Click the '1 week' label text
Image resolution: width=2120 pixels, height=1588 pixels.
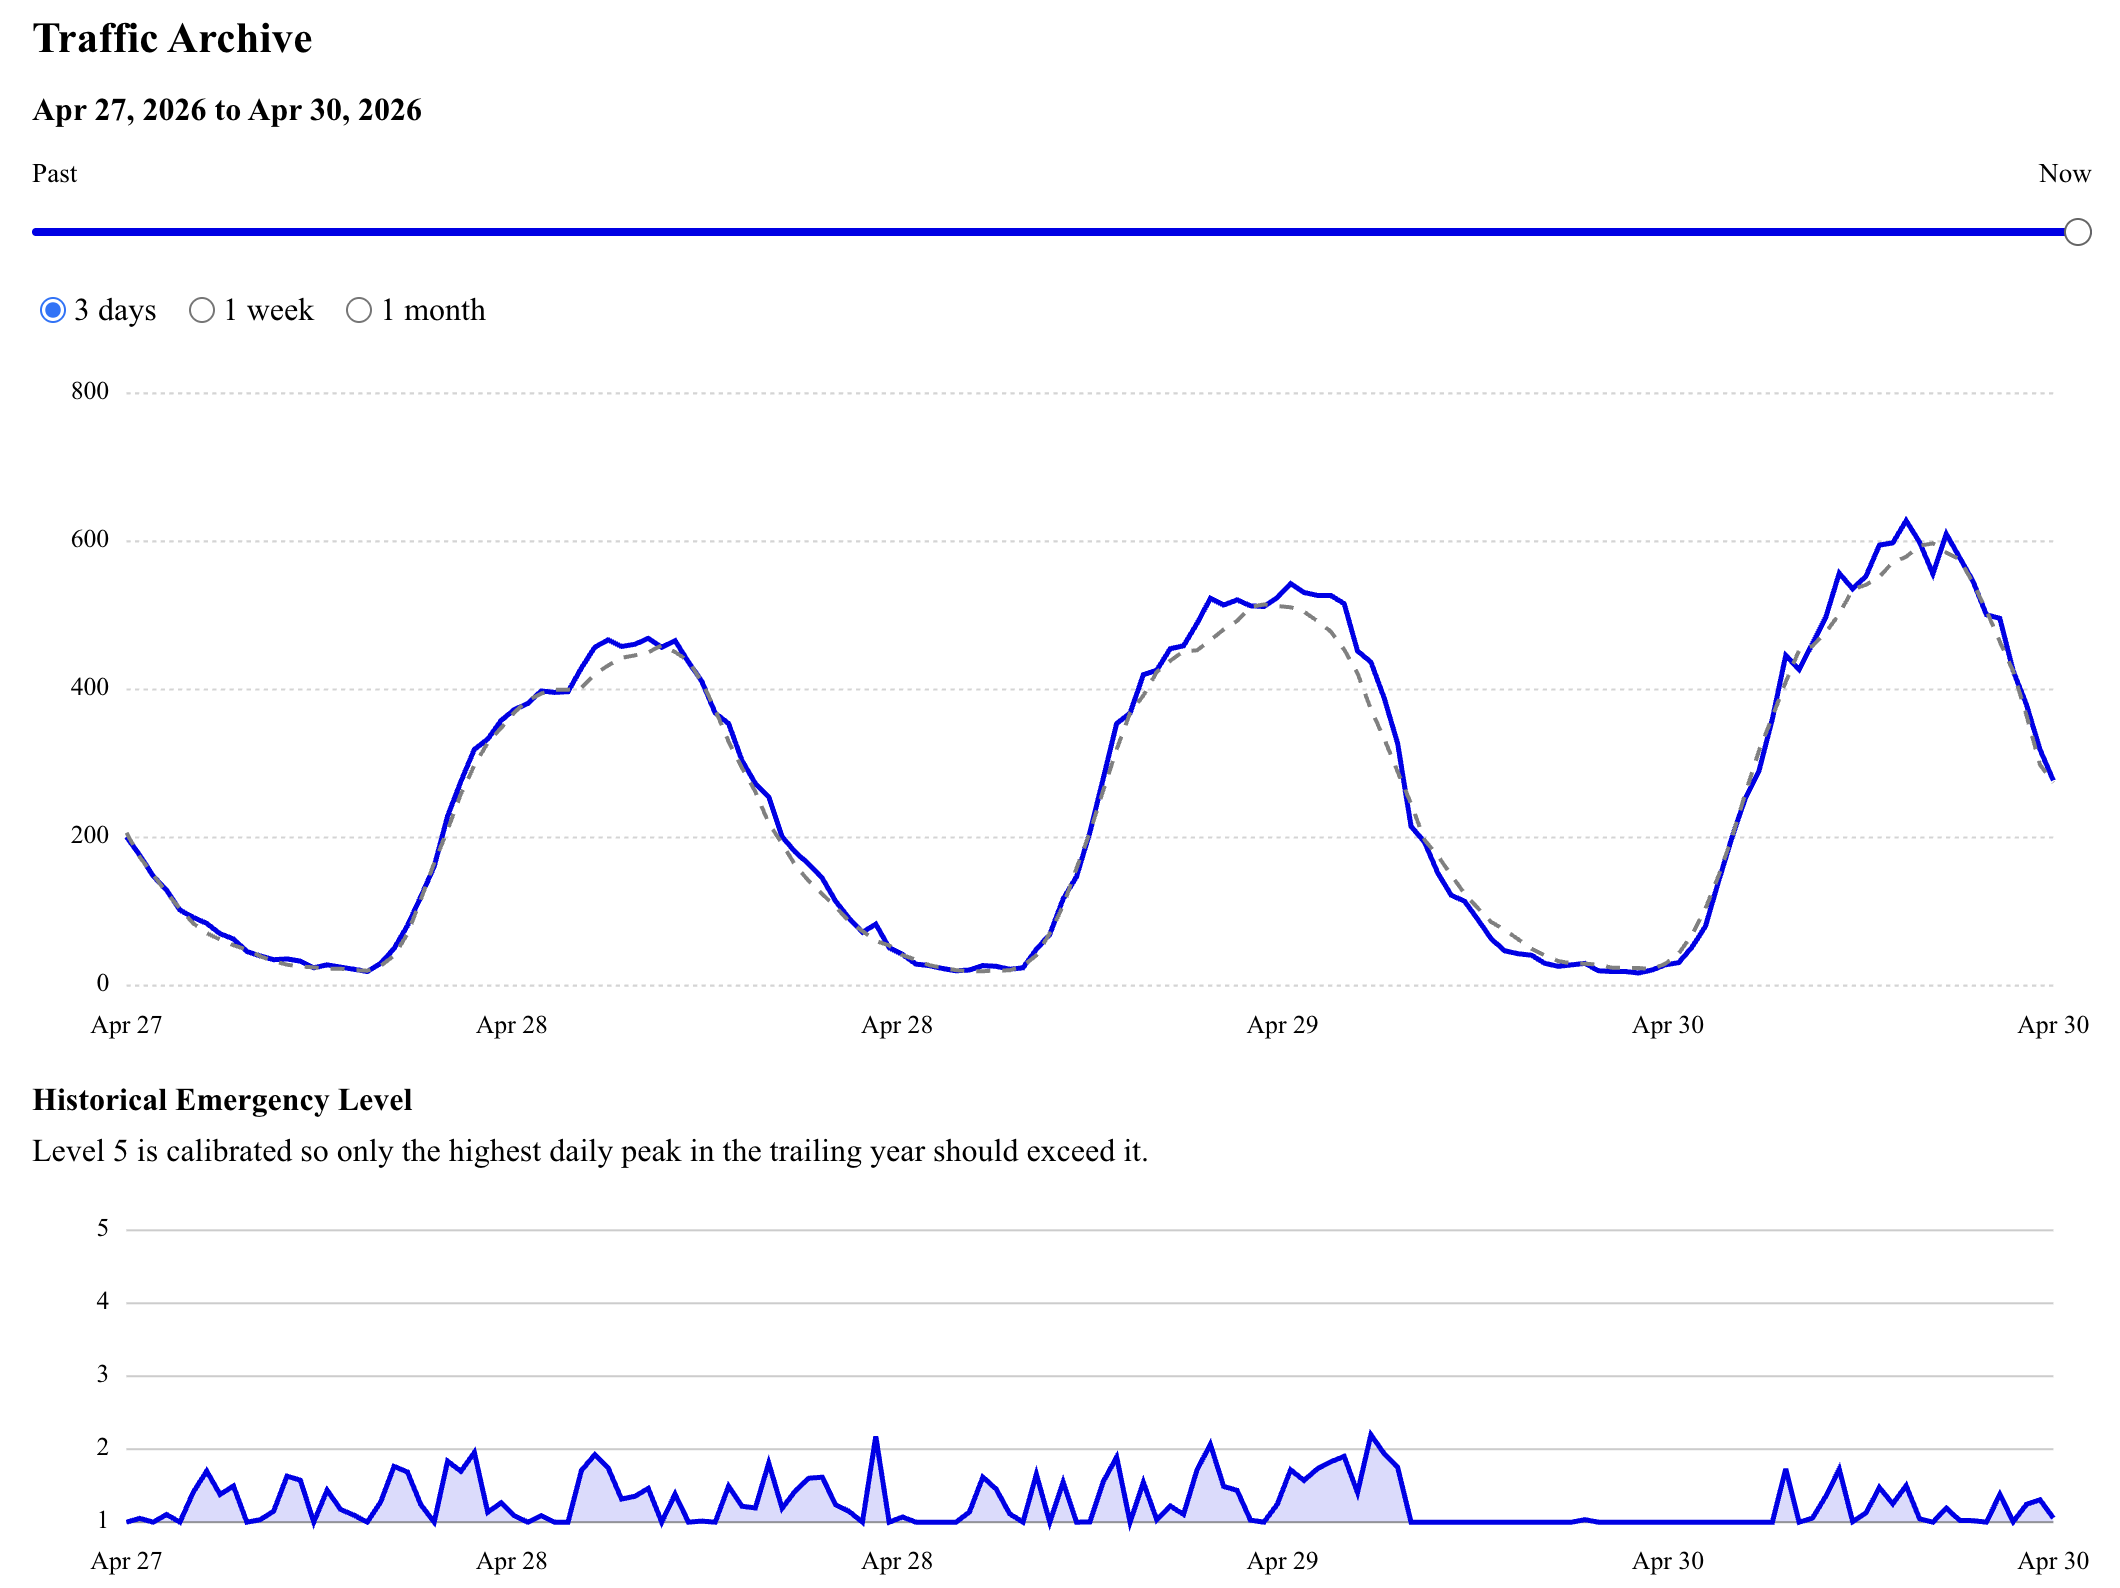click(x=268, y=310)
